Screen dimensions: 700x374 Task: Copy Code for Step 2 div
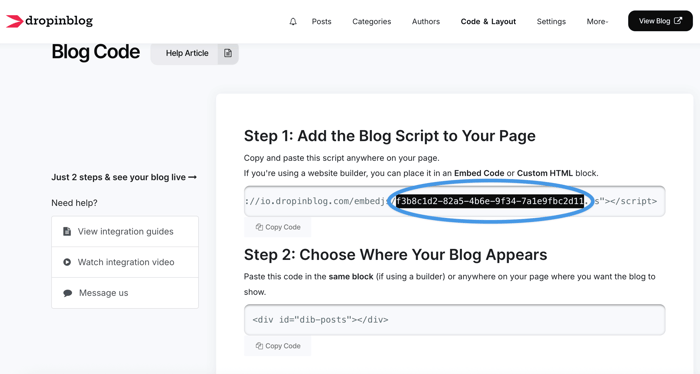(278, 346)
